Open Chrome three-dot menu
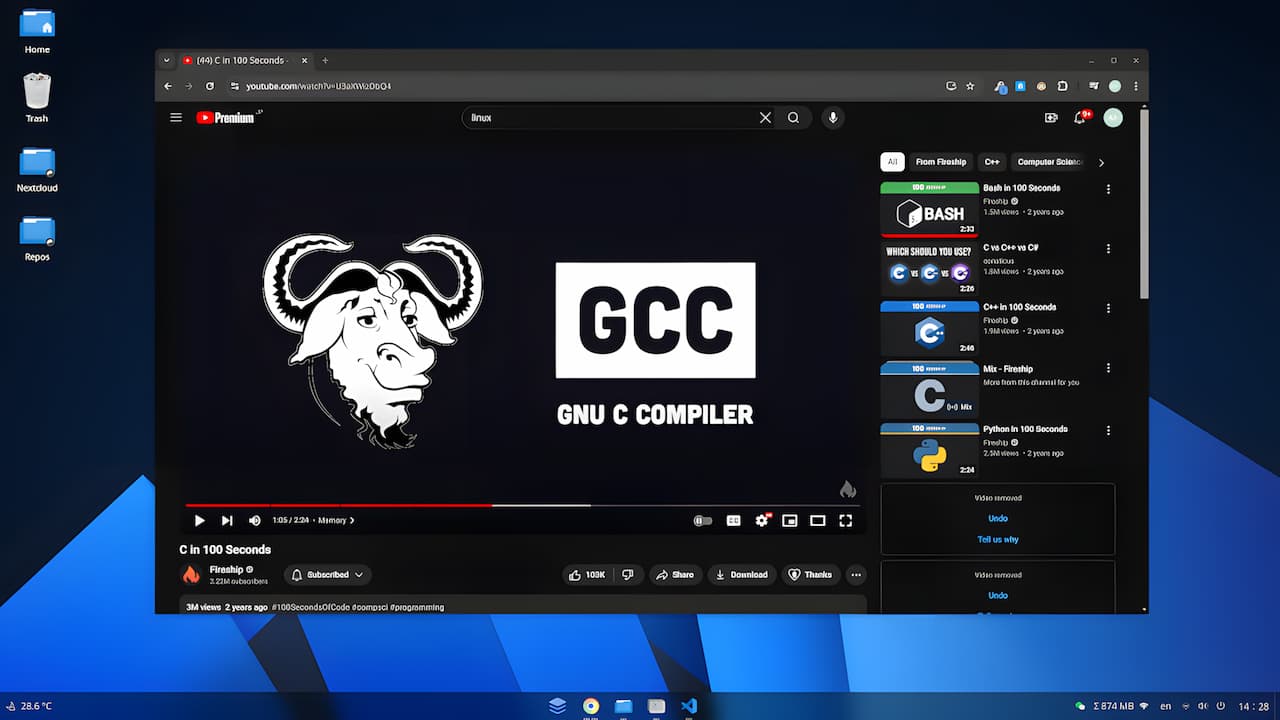This screenshot has width=1280, height=720. (1135, 86)
